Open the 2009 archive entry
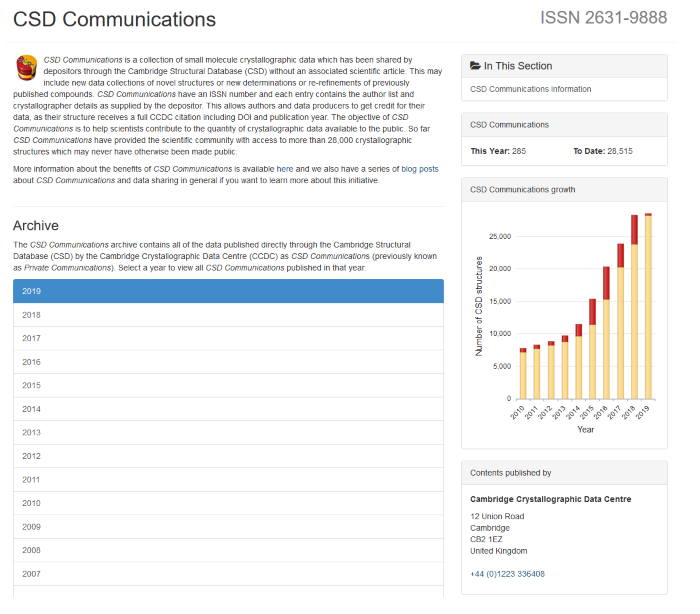Image resolution: width=700 pixels, height=614 pixels. click(228, 526)
